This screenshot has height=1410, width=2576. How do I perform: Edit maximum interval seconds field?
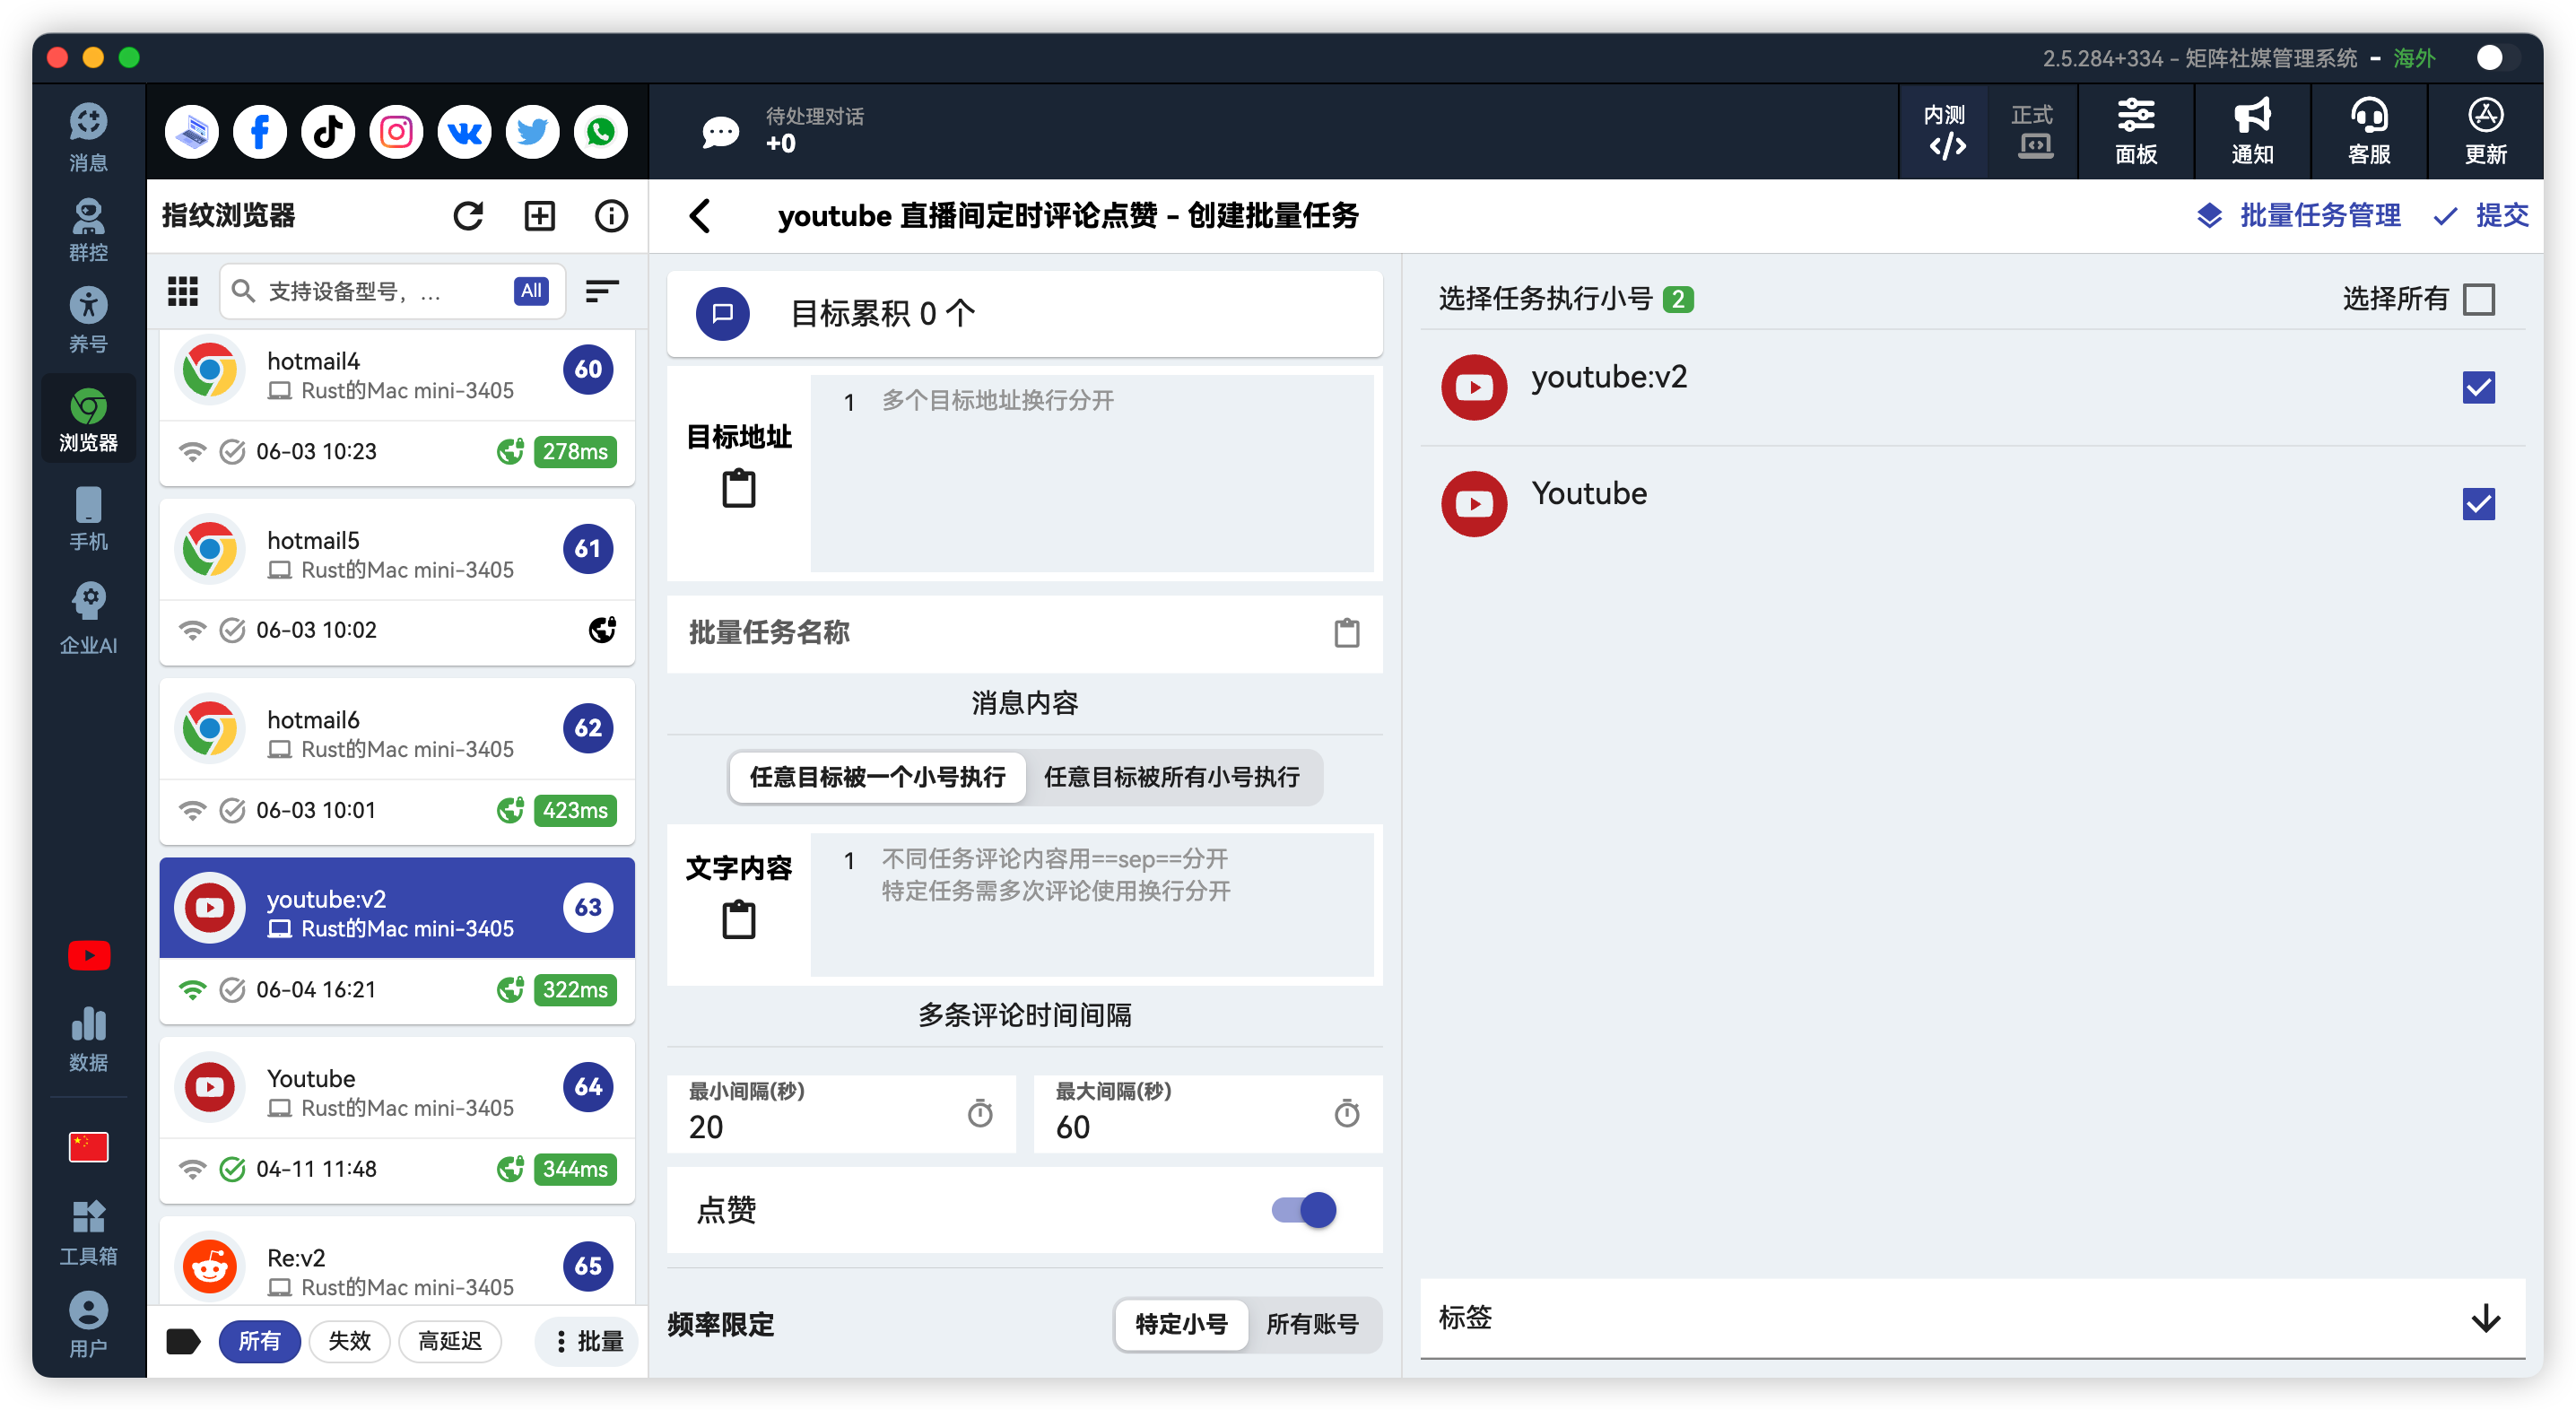point(1208,1112)
